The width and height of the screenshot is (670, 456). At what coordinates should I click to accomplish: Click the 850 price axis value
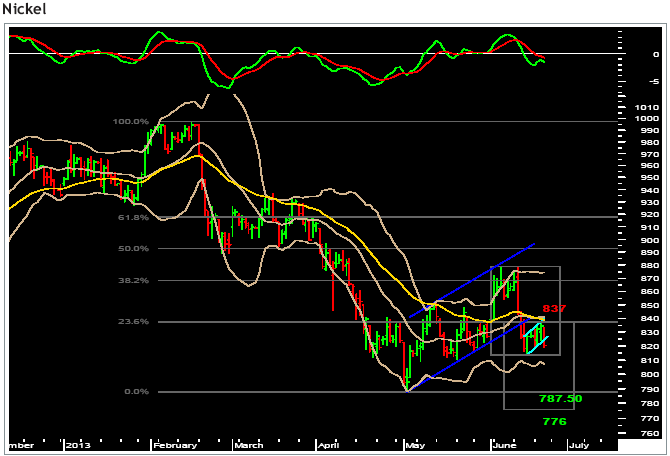tap(649, 306)
